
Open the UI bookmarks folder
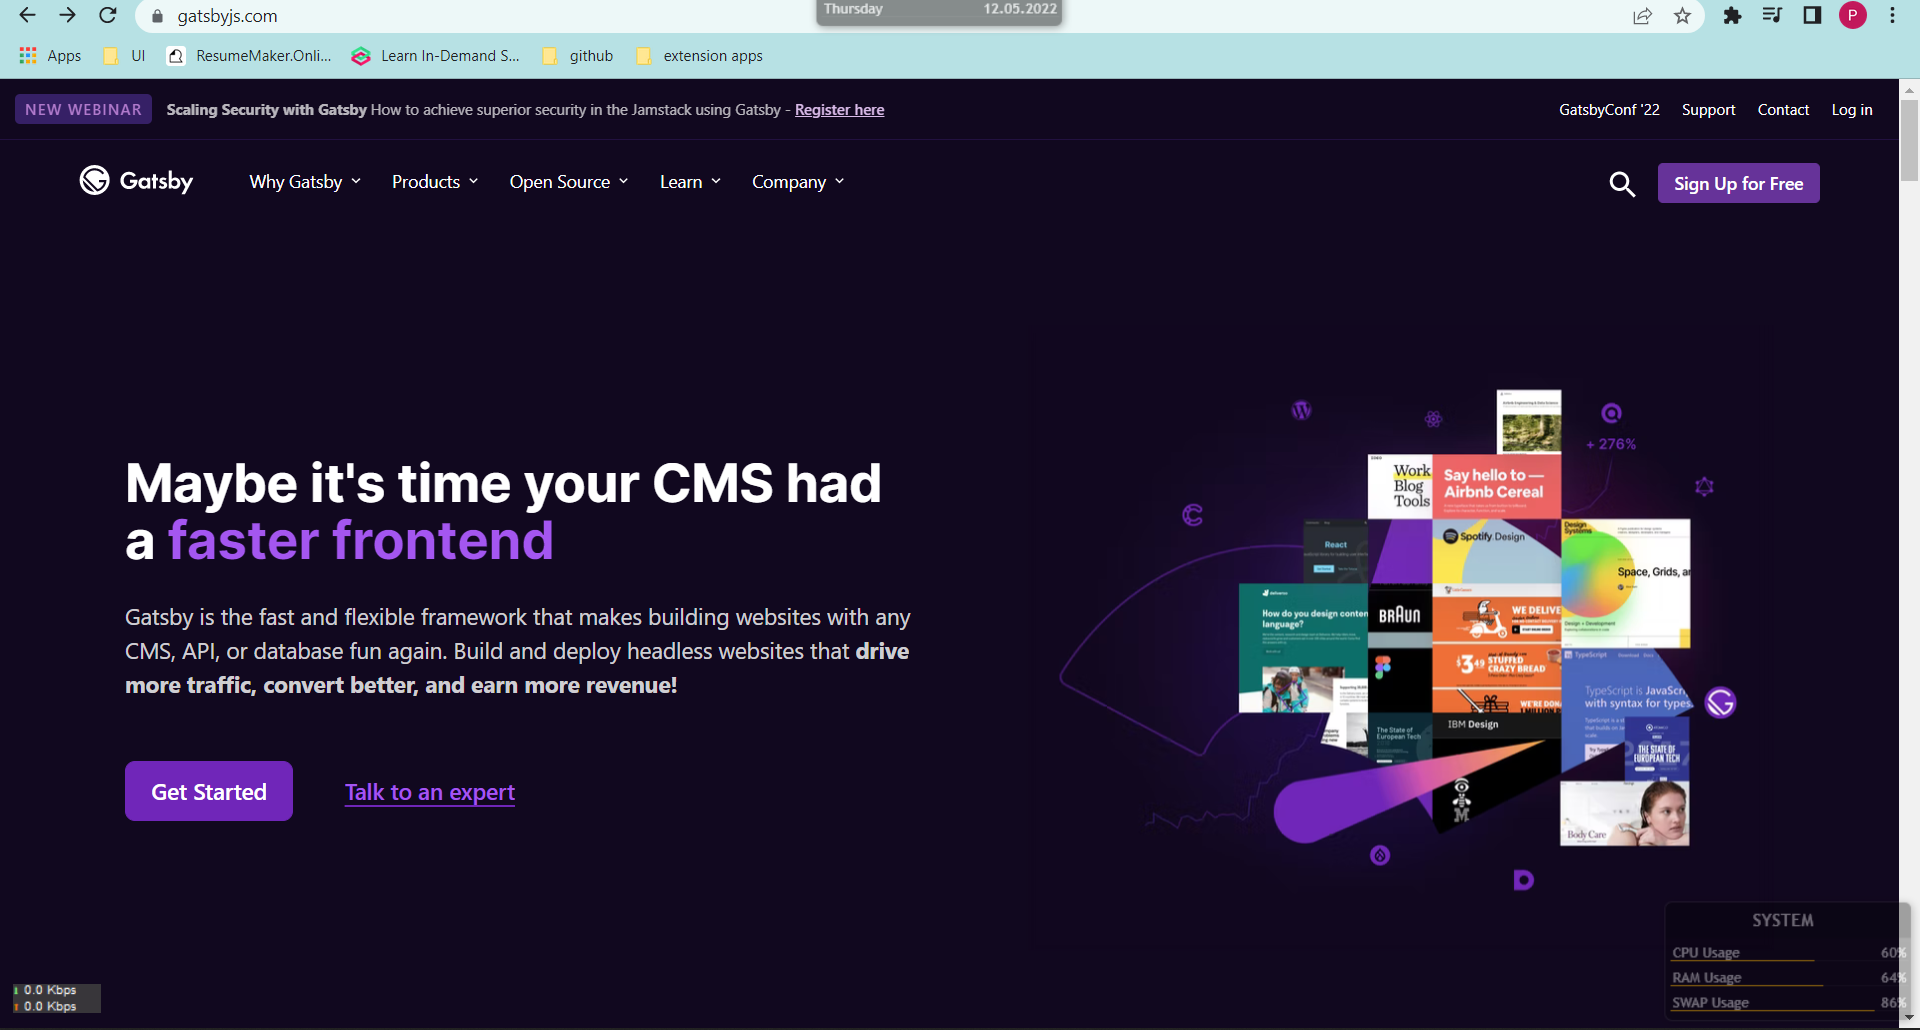tap(124, 56)
